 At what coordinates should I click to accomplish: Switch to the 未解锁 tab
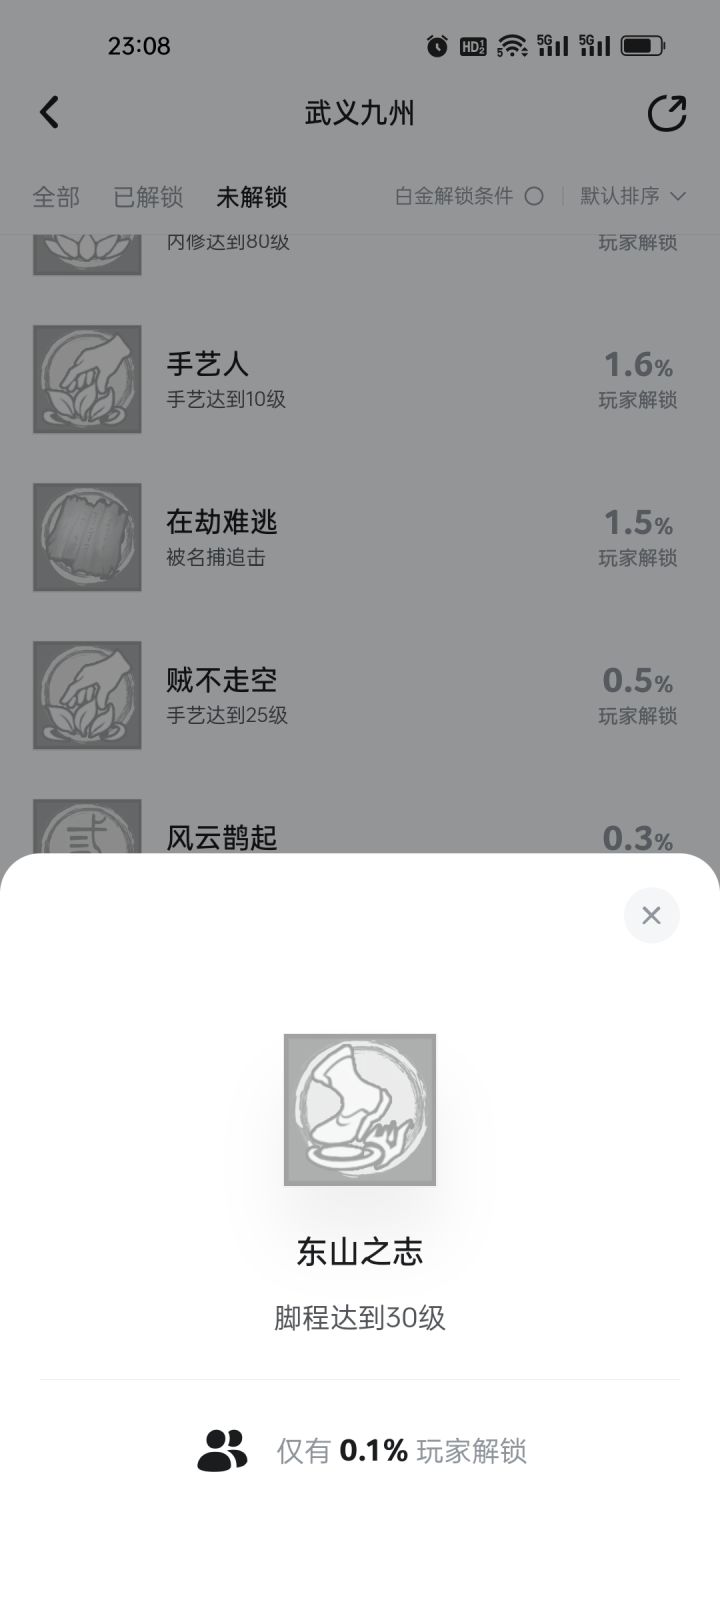[252, 197]
